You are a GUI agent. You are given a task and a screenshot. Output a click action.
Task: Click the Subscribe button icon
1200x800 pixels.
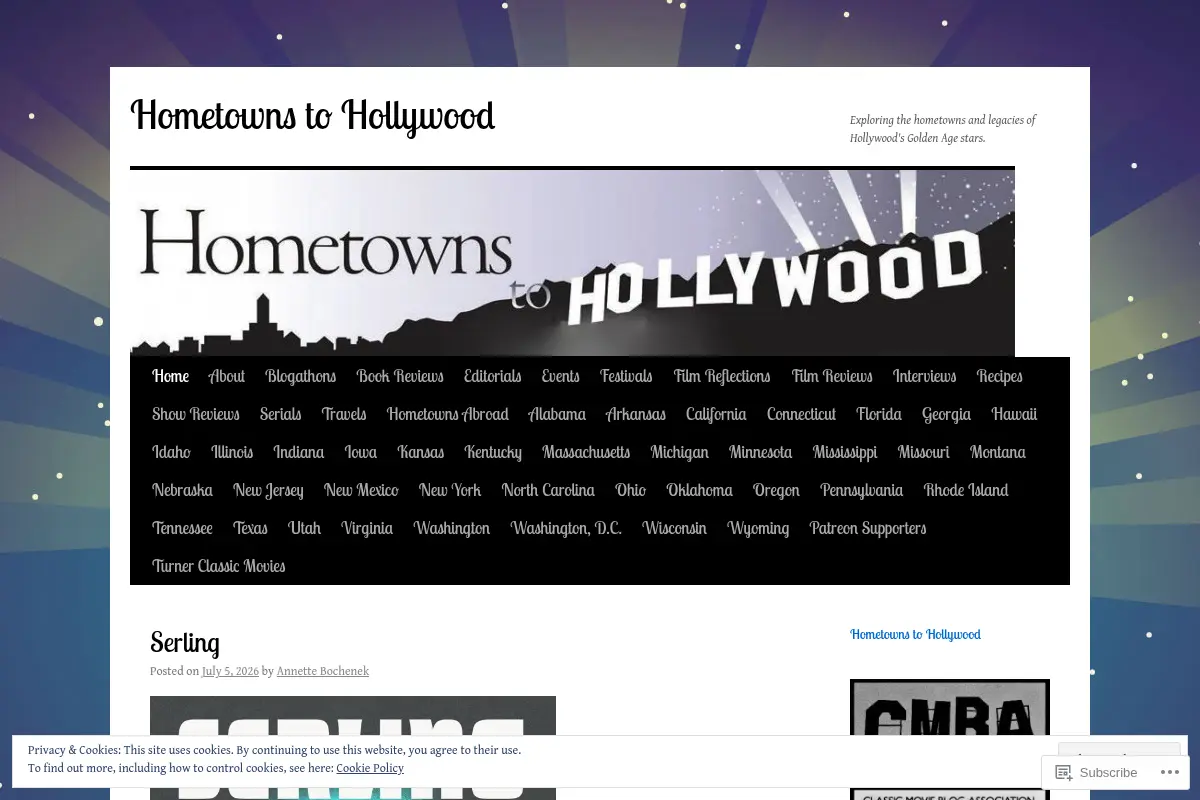point(1064,772)
